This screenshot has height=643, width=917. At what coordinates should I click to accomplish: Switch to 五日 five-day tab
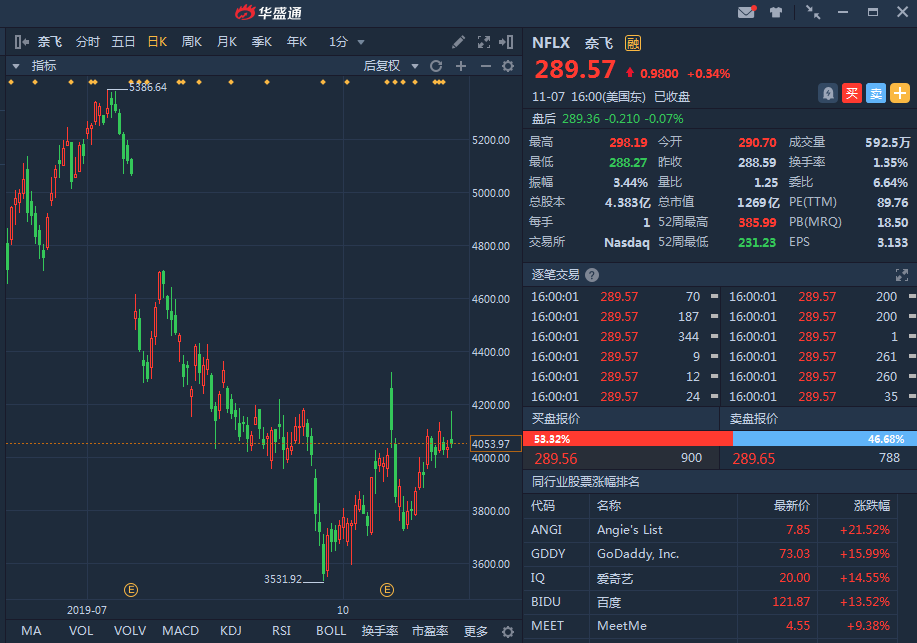123,42
